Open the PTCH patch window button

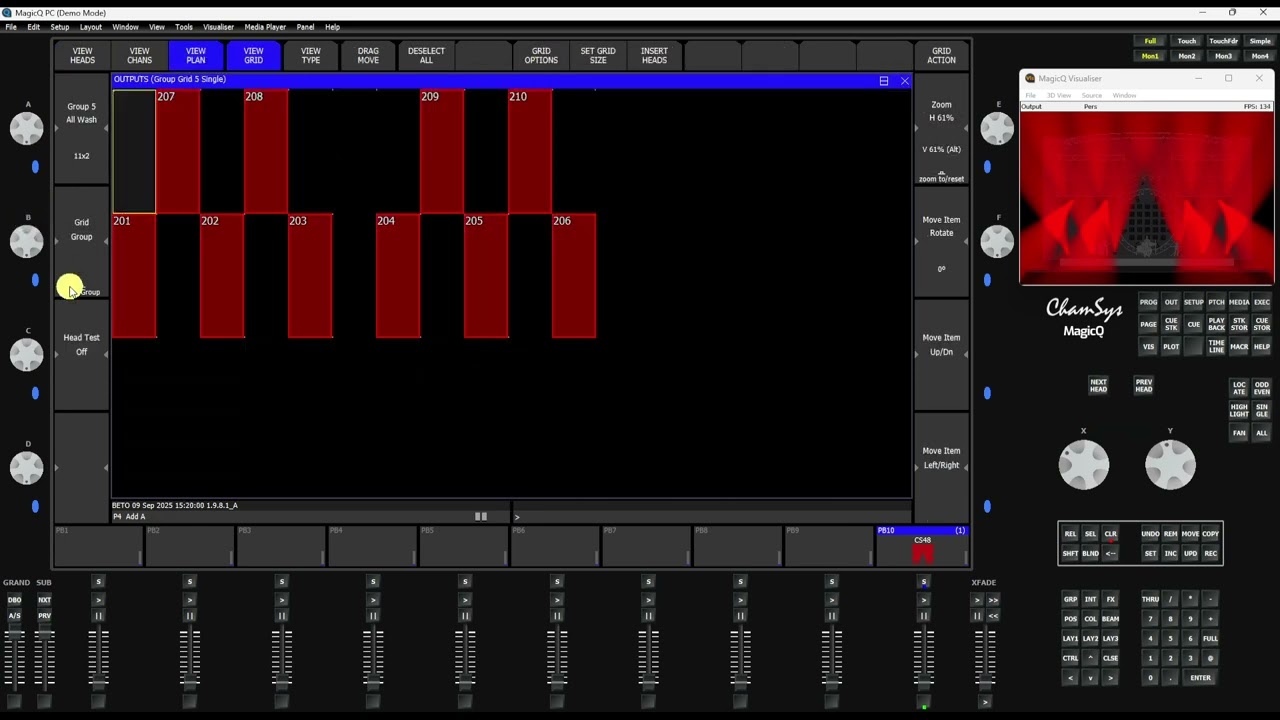click(x=1216, y=302)
